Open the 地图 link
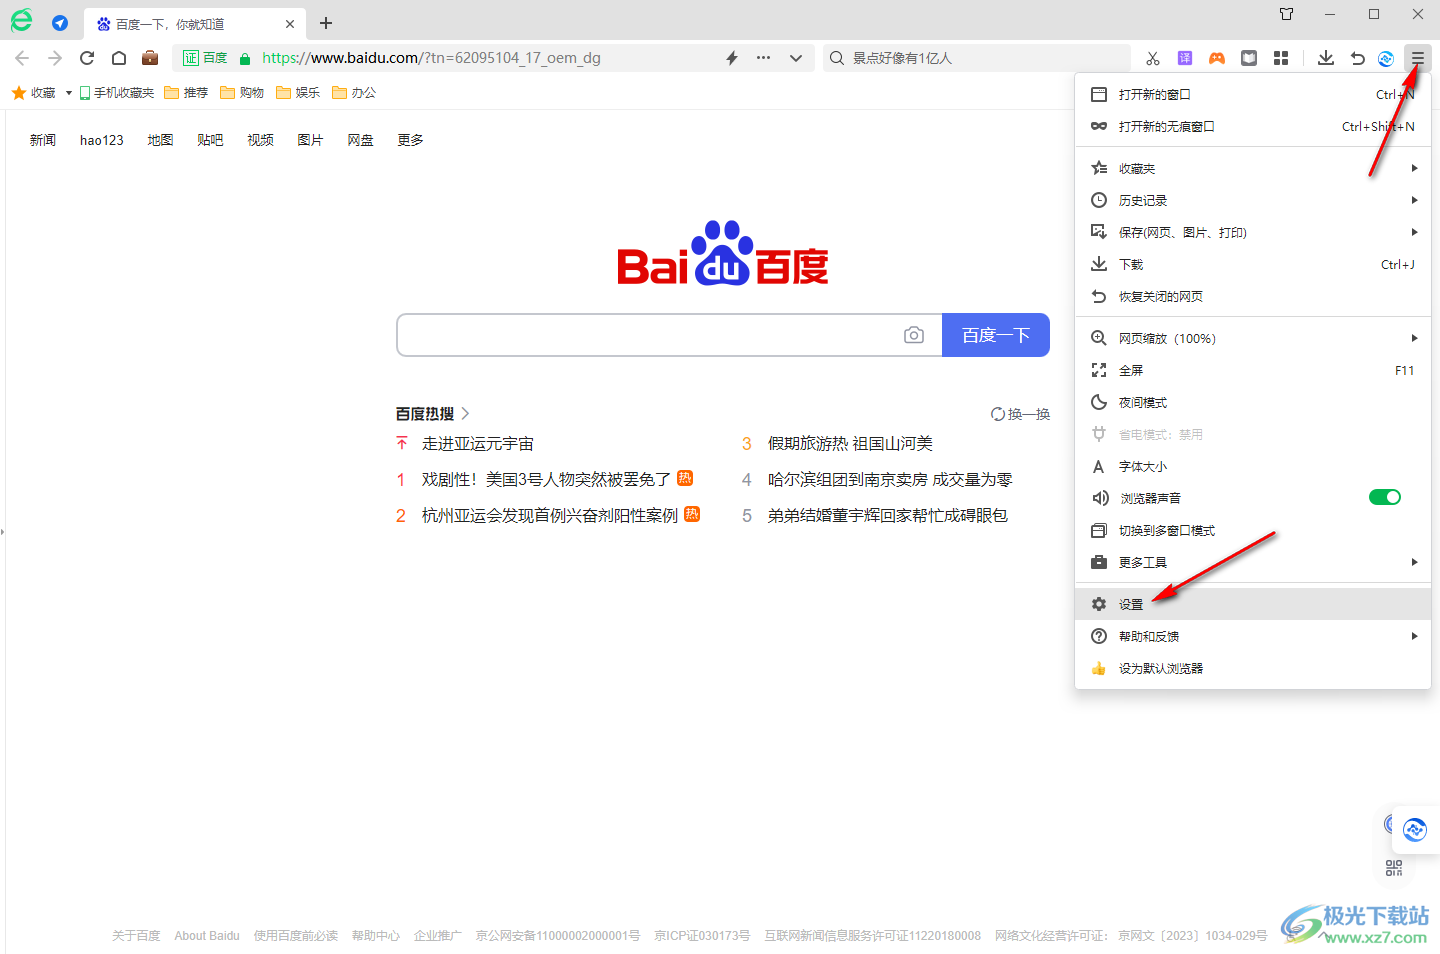1440x954 pixels. (160, 140)
